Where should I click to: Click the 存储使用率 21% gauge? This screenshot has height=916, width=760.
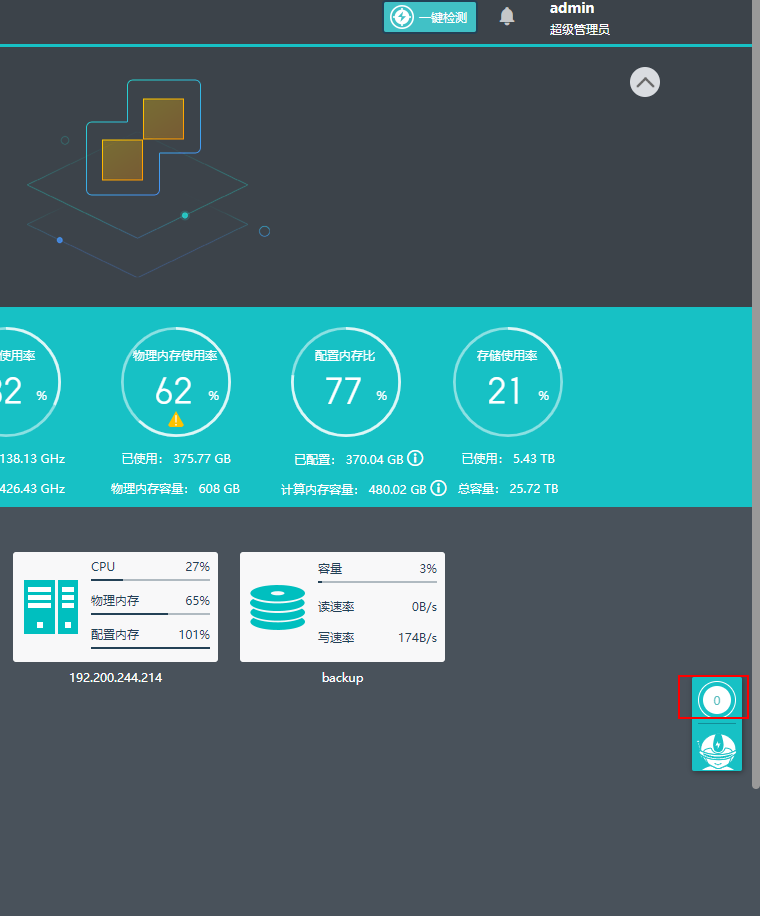508,381
